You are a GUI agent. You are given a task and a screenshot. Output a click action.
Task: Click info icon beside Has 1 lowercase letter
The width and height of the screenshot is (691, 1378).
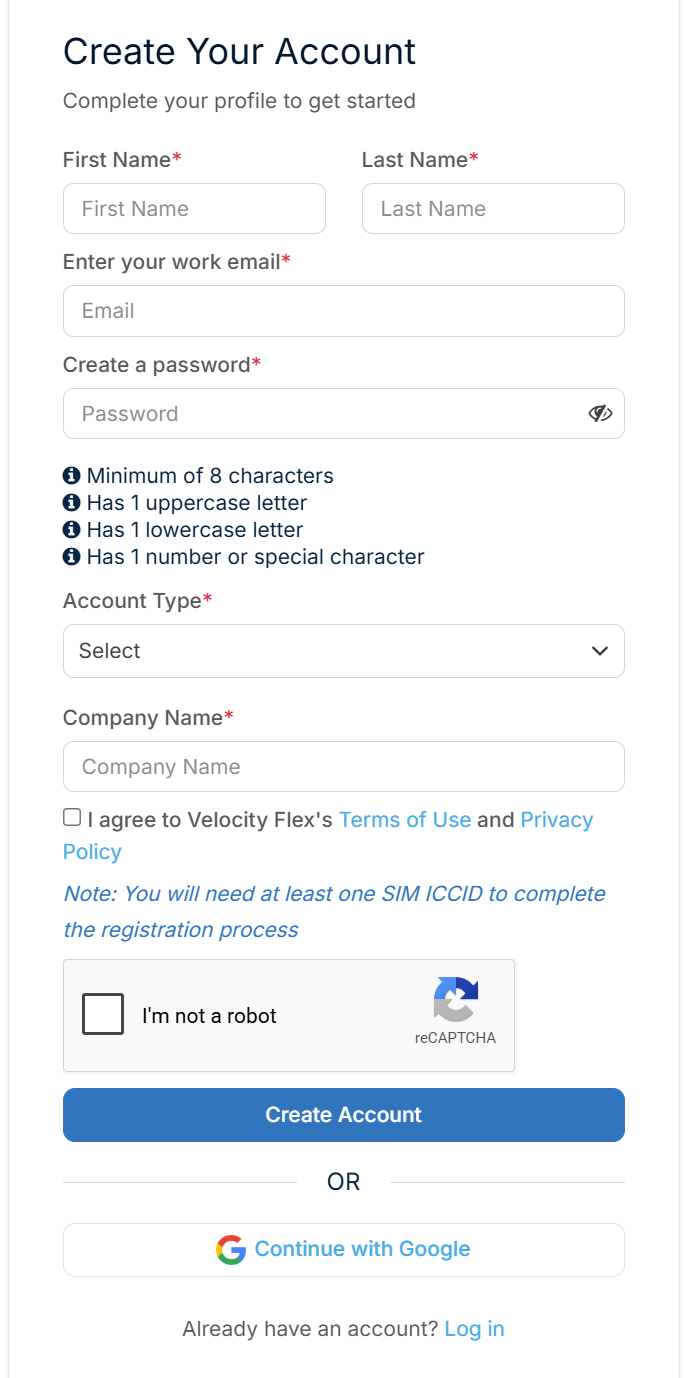[x=71, y=529]
